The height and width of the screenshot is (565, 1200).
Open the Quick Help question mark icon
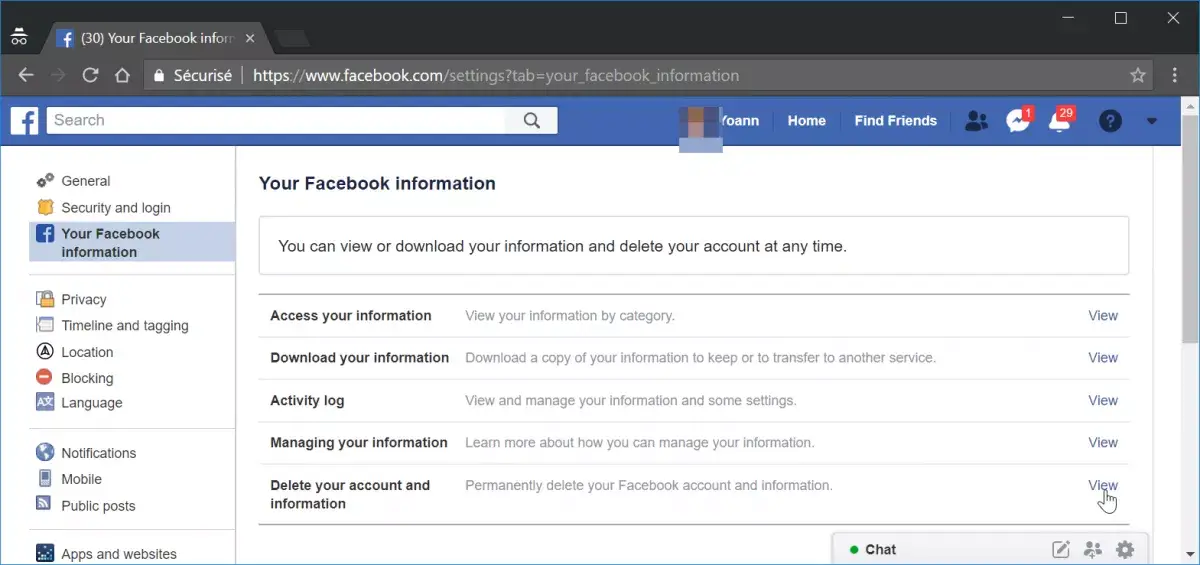[1110, 121]
